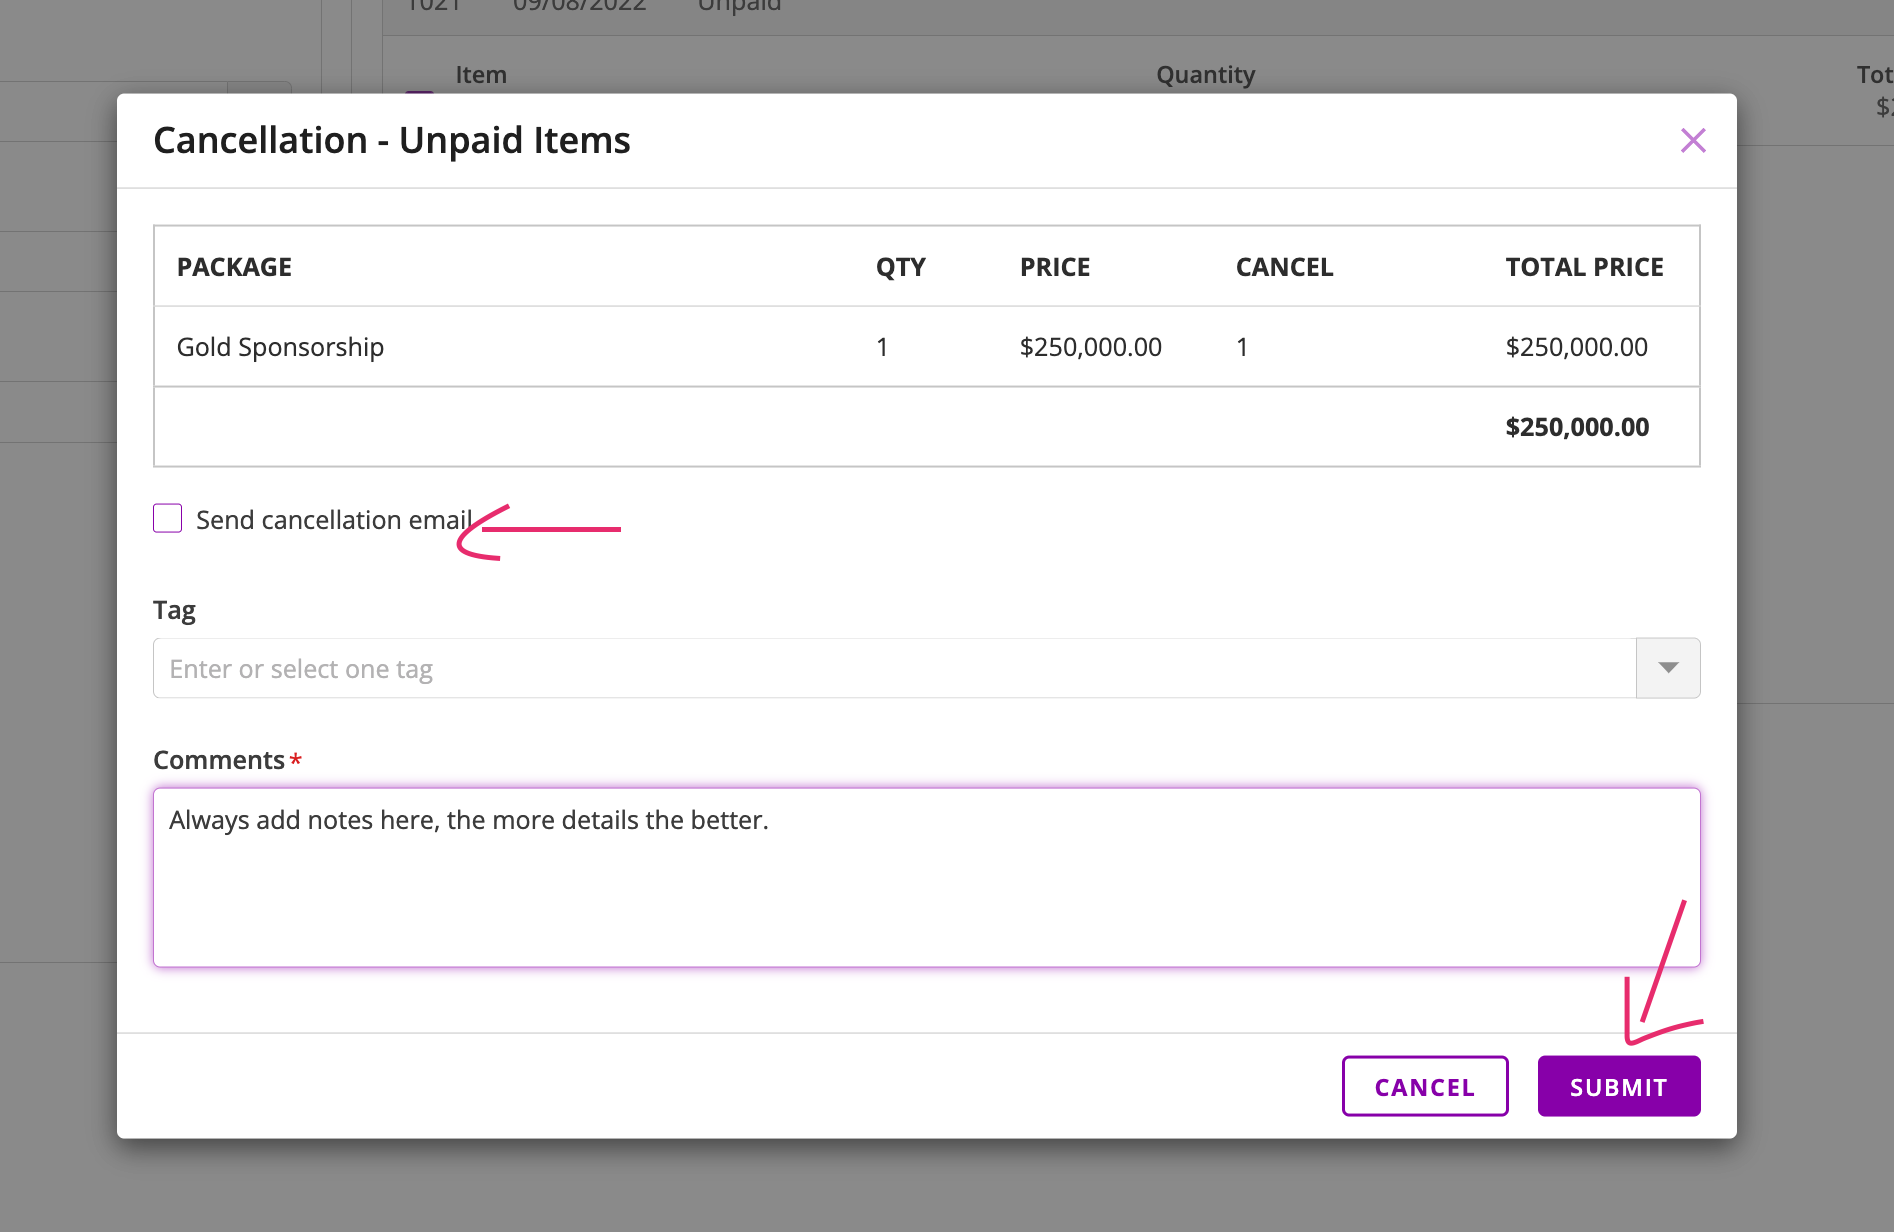This screenshot has width=1894, height=1232.
Task: Click the Cancellation - Unpaid Items dialog title
Action: (391, 141)
